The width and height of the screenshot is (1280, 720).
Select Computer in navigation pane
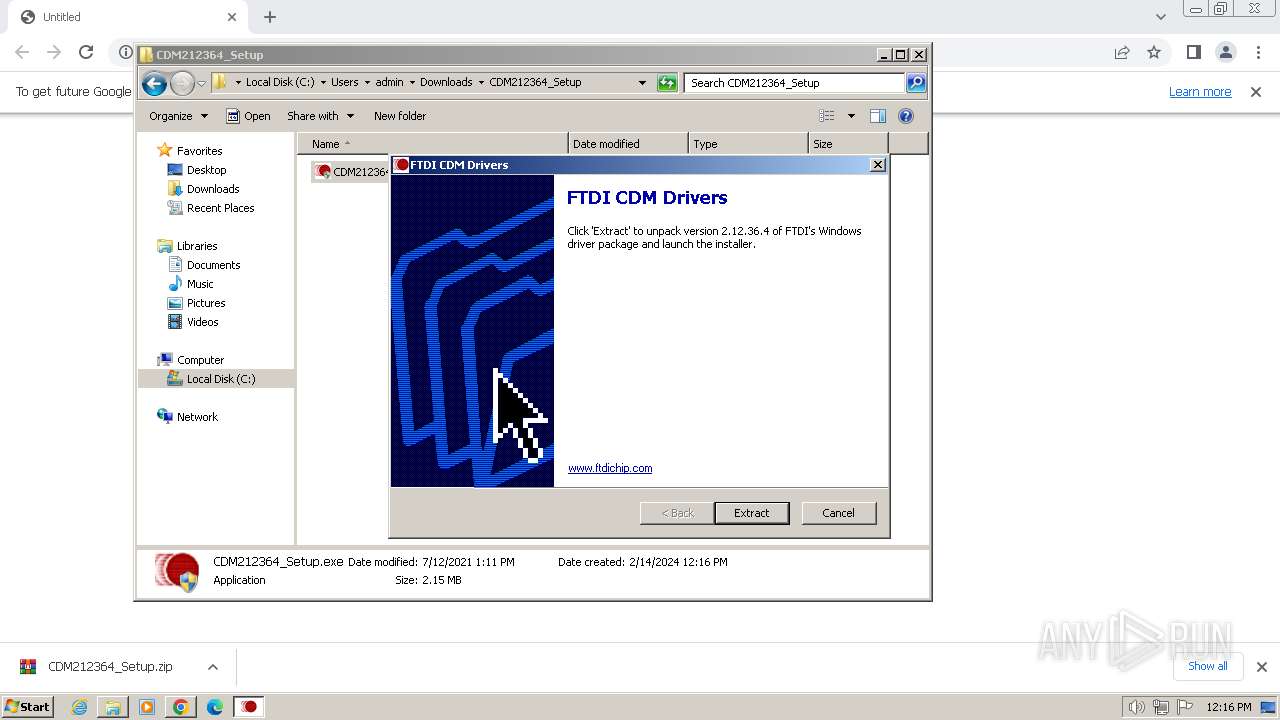pyautogui.click(x=200, y=360)
